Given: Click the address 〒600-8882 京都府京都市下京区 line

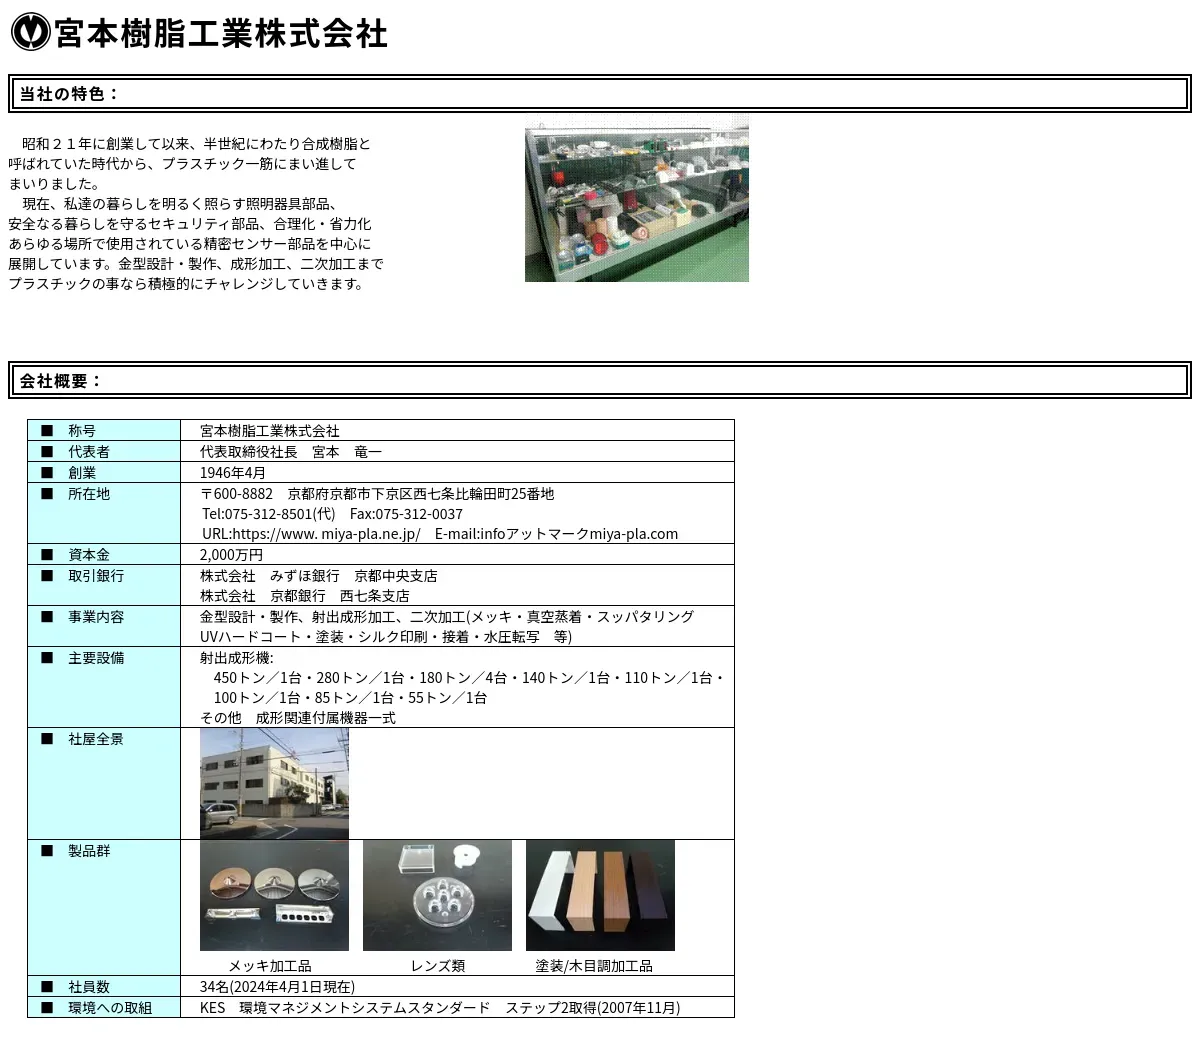Looking at the screenshot, I should point(377,494).
